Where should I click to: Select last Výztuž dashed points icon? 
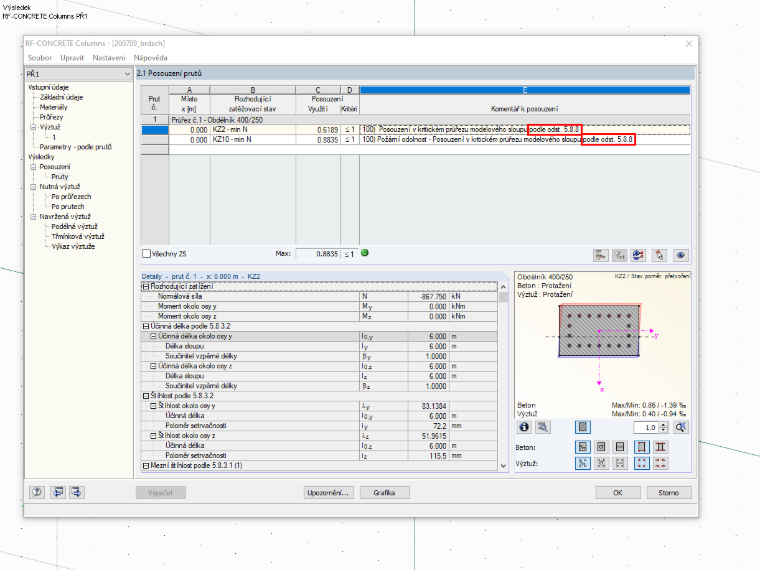(660, 463)
